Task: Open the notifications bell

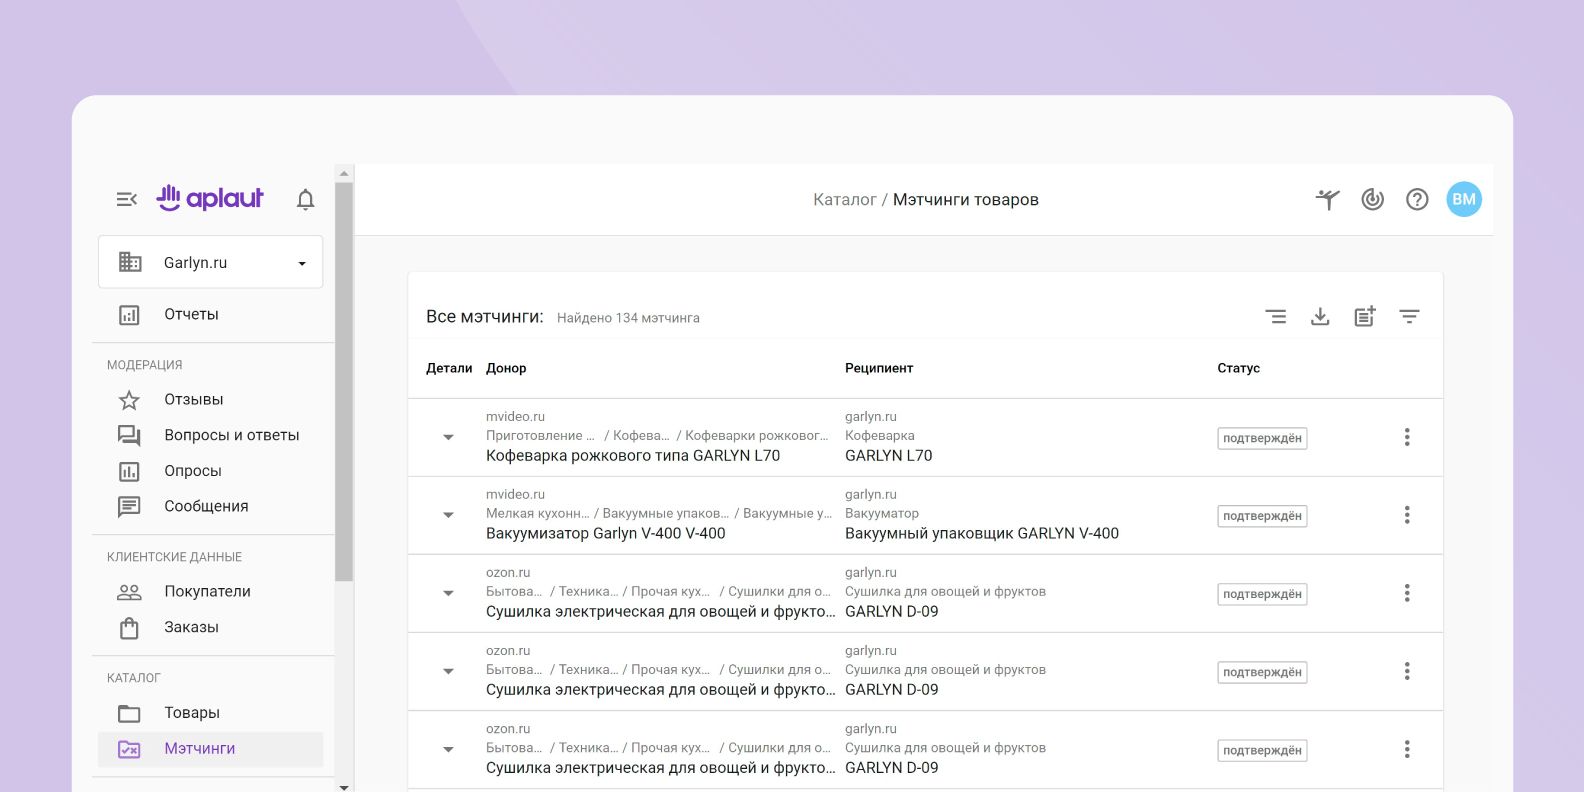Action: coord(306,200)
